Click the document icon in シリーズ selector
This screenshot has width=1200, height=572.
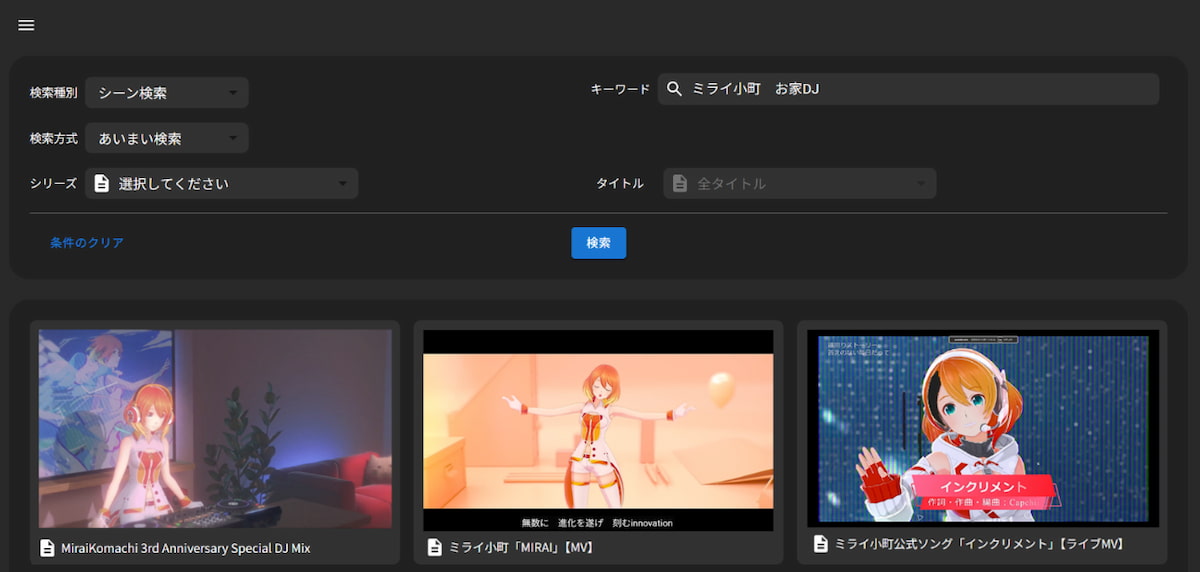point(101,183)
